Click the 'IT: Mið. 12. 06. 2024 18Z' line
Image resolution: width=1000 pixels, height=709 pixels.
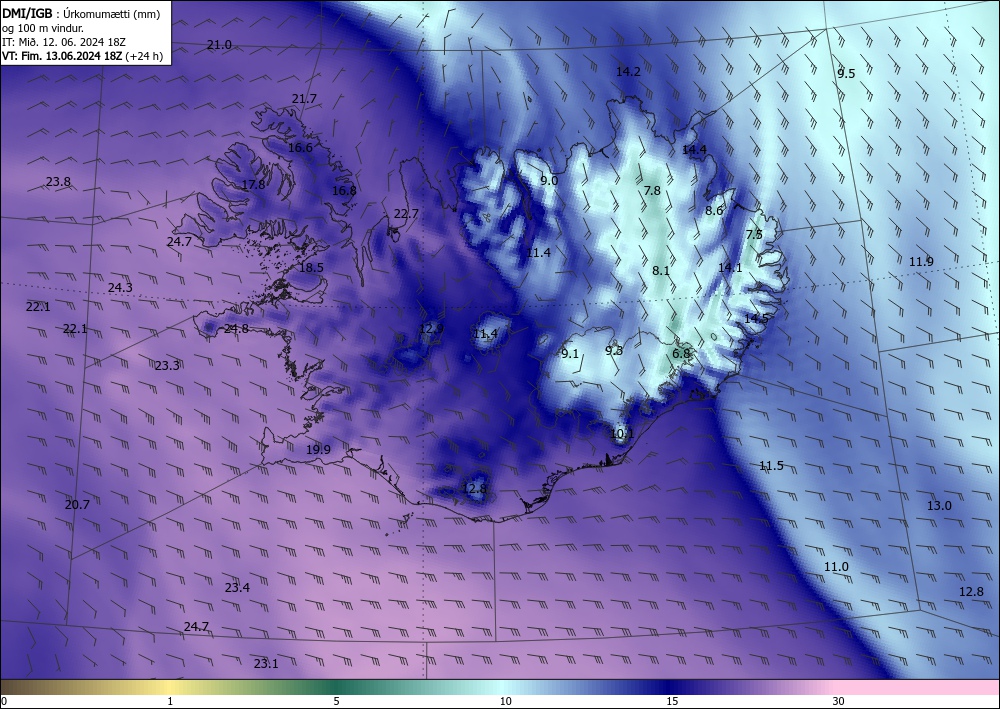[64, 42]
